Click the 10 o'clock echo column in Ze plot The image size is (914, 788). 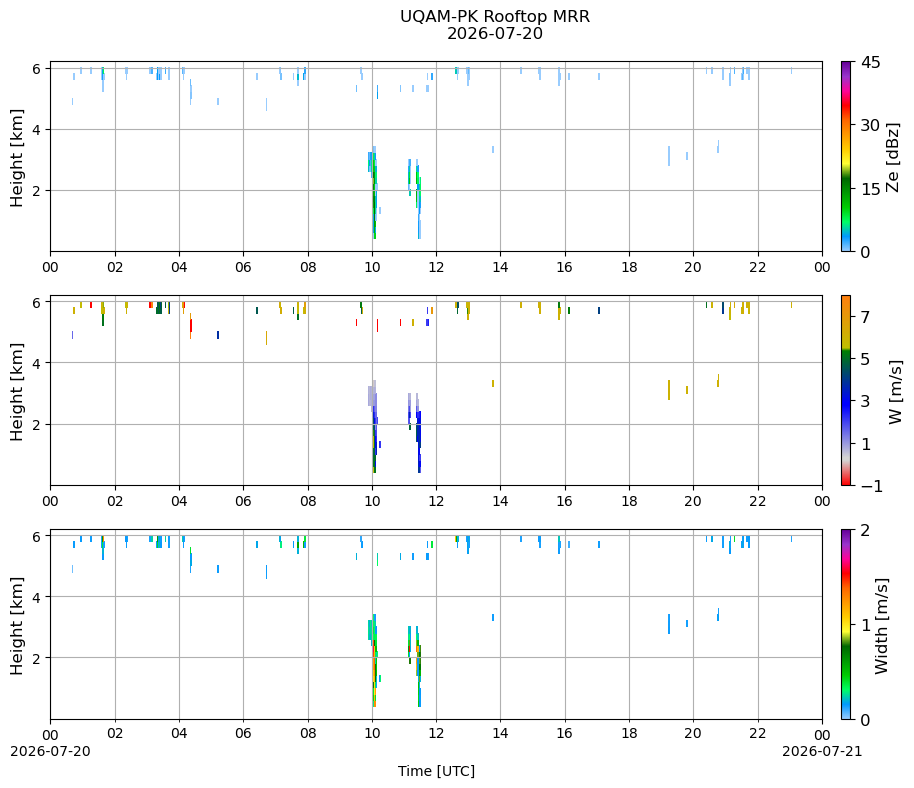point(374,192)
